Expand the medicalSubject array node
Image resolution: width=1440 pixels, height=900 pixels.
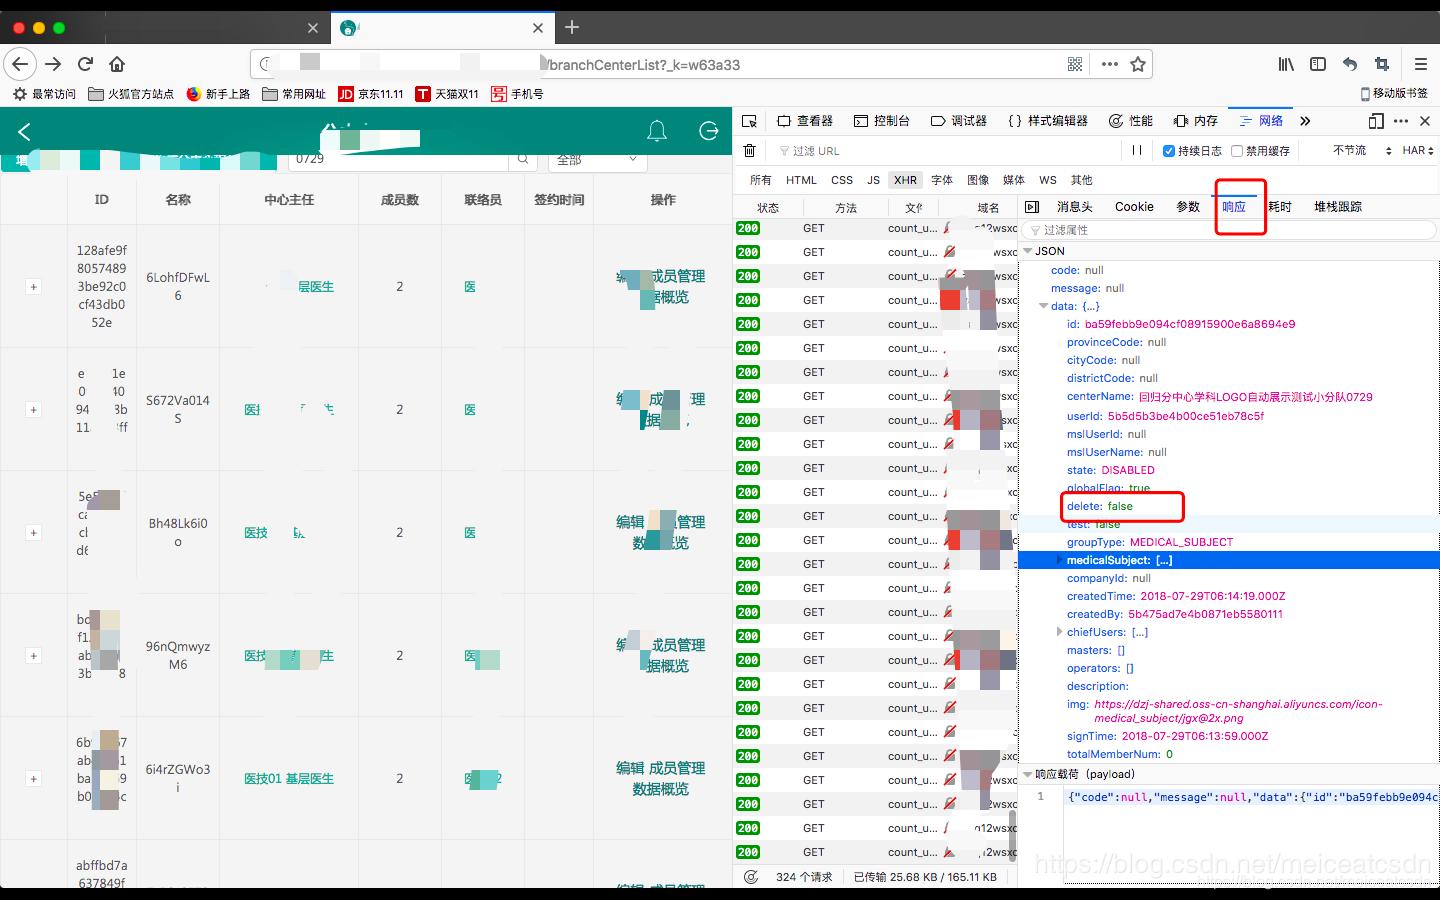1060,560
